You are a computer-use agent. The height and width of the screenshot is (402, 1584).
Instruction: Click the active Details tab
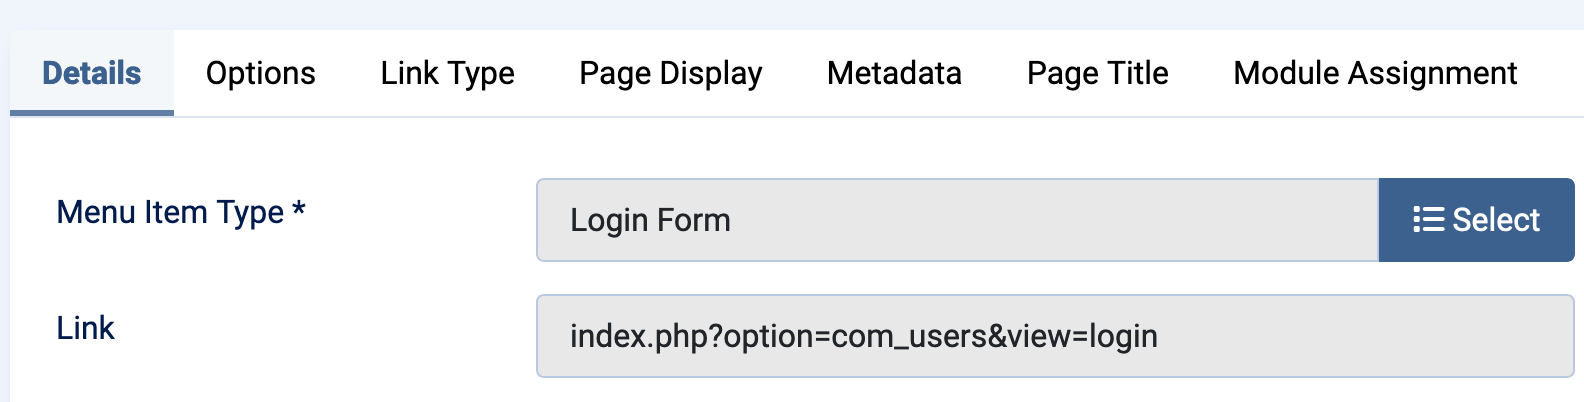point(92,73)
